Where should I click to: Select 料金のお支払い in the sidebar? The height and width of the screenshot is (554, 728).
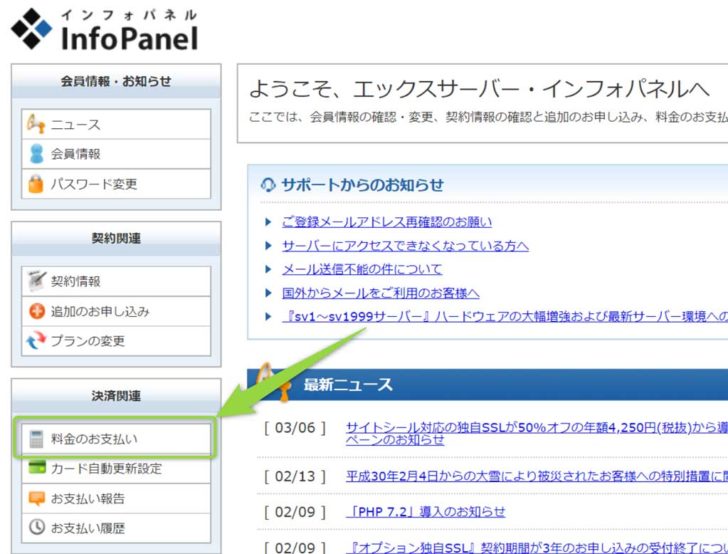pyautogui.click(x=94, y=439)
